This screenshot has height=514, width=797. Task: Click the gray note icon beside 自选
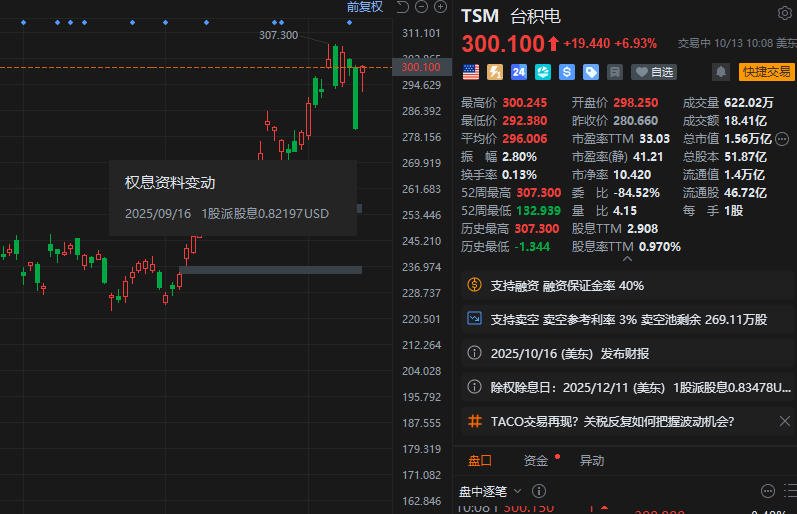(x=615, y=72)
